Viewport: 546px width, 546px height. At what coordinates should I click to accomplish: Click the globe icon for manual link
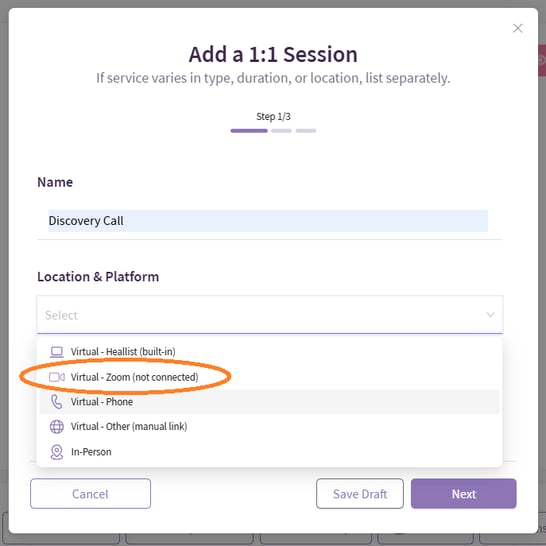click(57, 427)
